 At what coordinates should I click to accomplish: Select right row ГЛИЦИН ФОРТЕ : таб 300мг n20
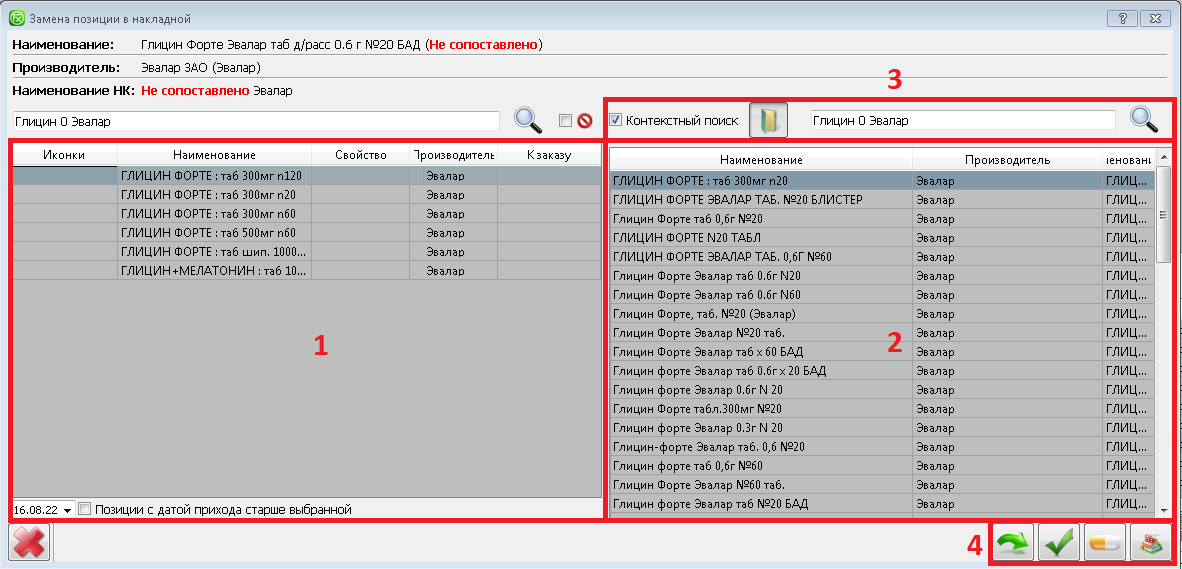coord(882,181)
